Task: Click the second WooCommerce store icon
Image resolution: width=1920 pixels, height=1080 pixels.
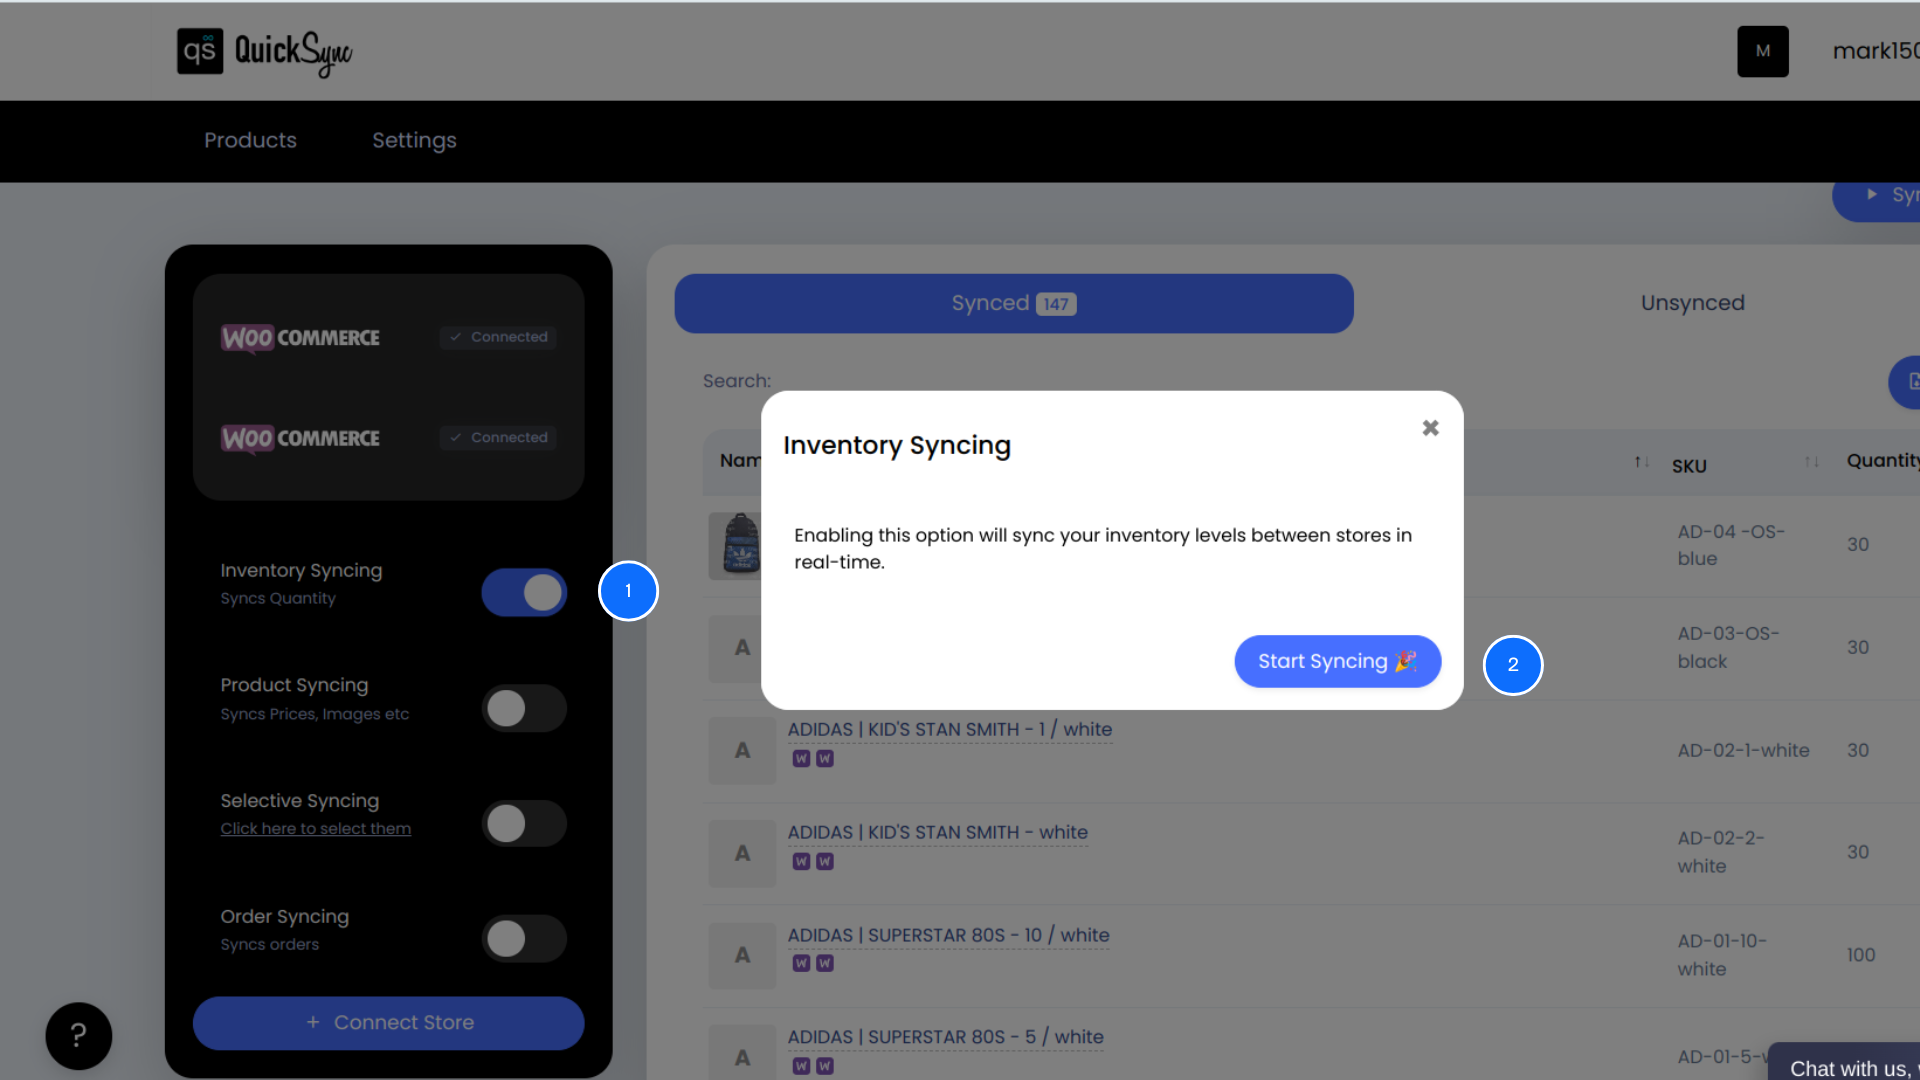Action: (246, 438)
